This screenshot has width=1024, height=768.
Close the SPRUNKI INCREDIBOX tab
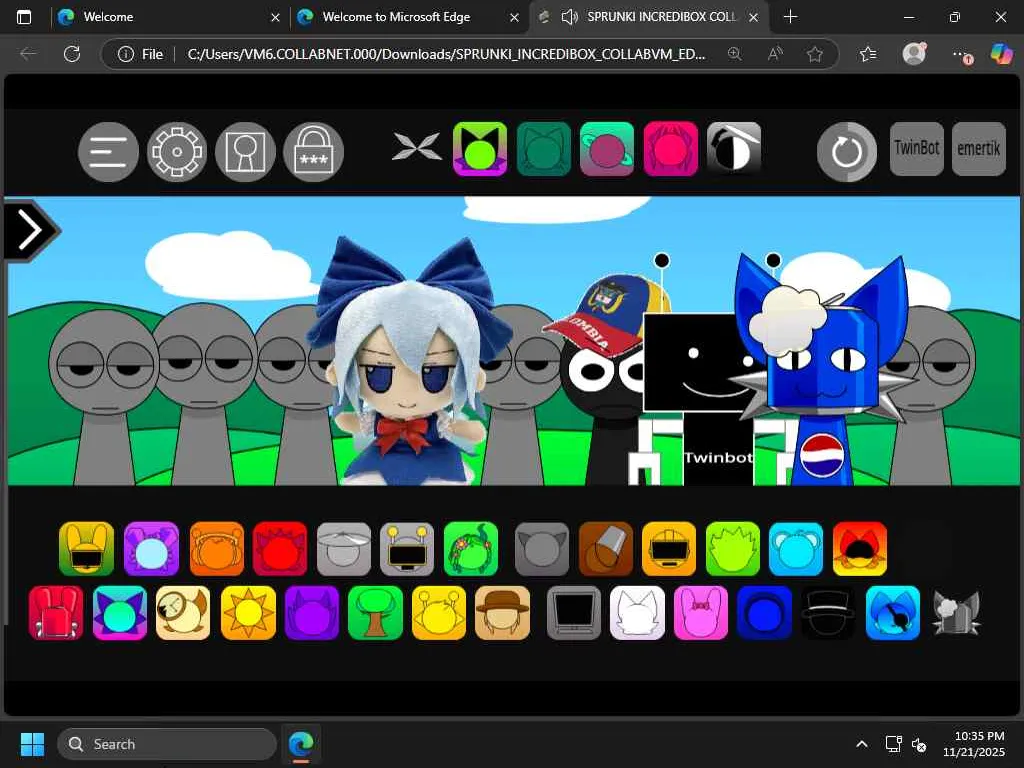tap(754, 17)
